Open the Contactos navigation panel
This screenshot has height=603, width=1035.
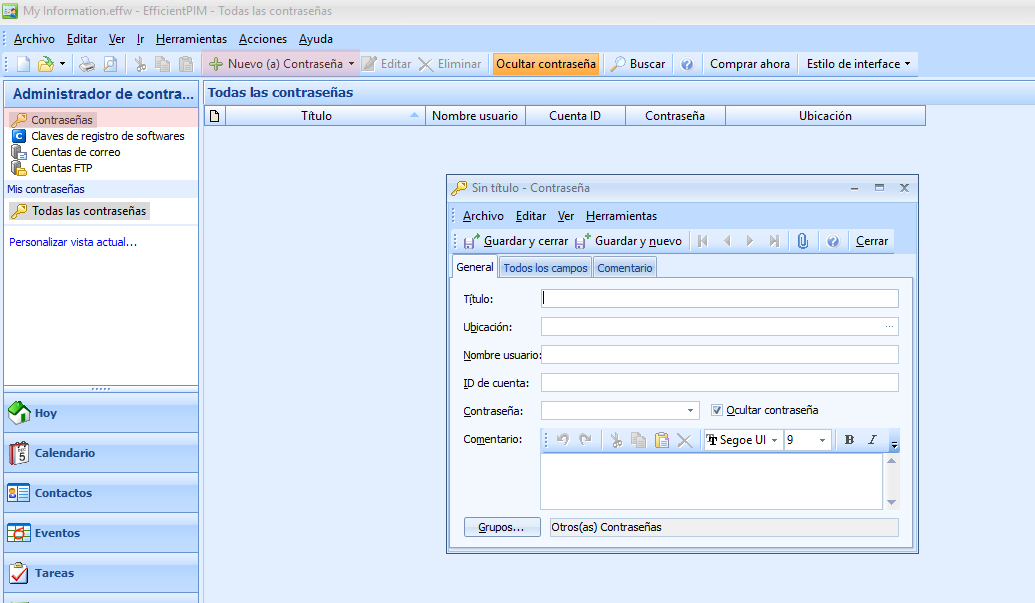click(x=101, y=493)
